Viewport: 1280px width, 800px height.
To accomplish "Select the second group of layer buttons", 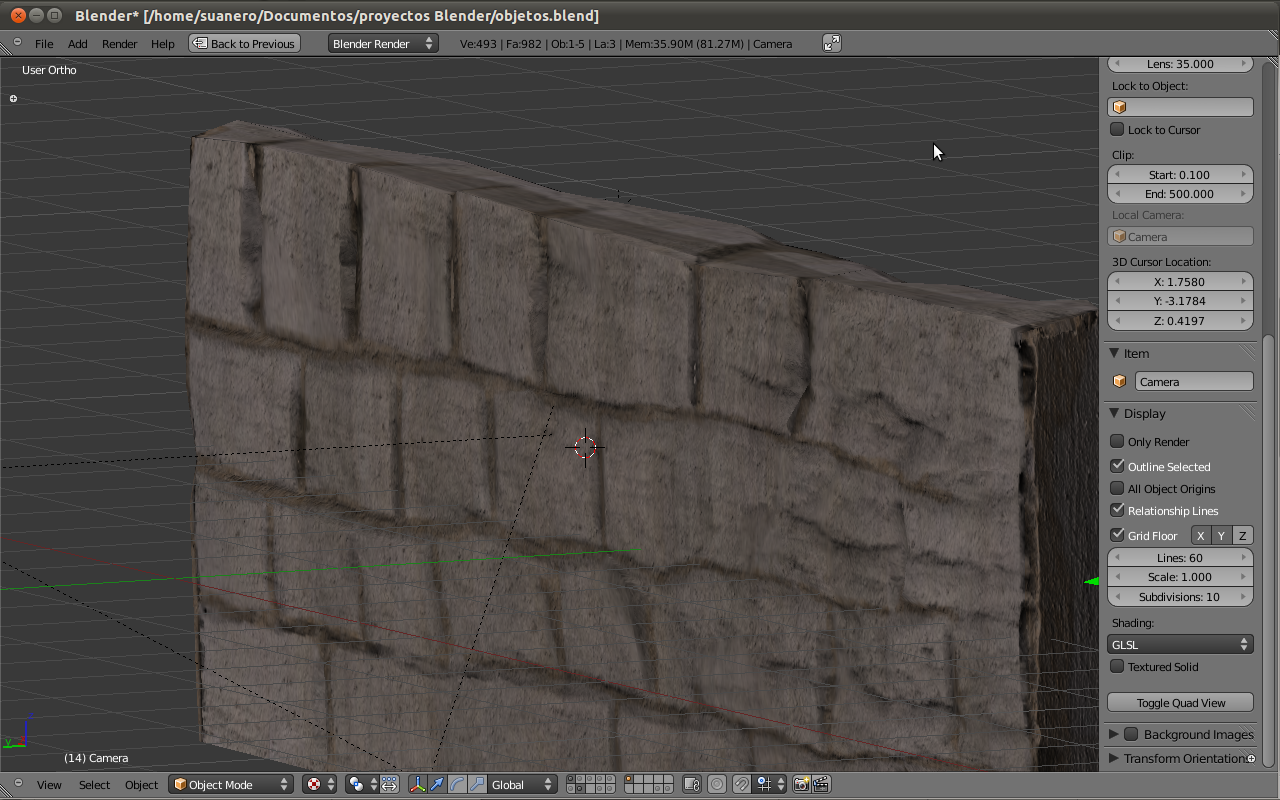I will [x=648, y=784].
